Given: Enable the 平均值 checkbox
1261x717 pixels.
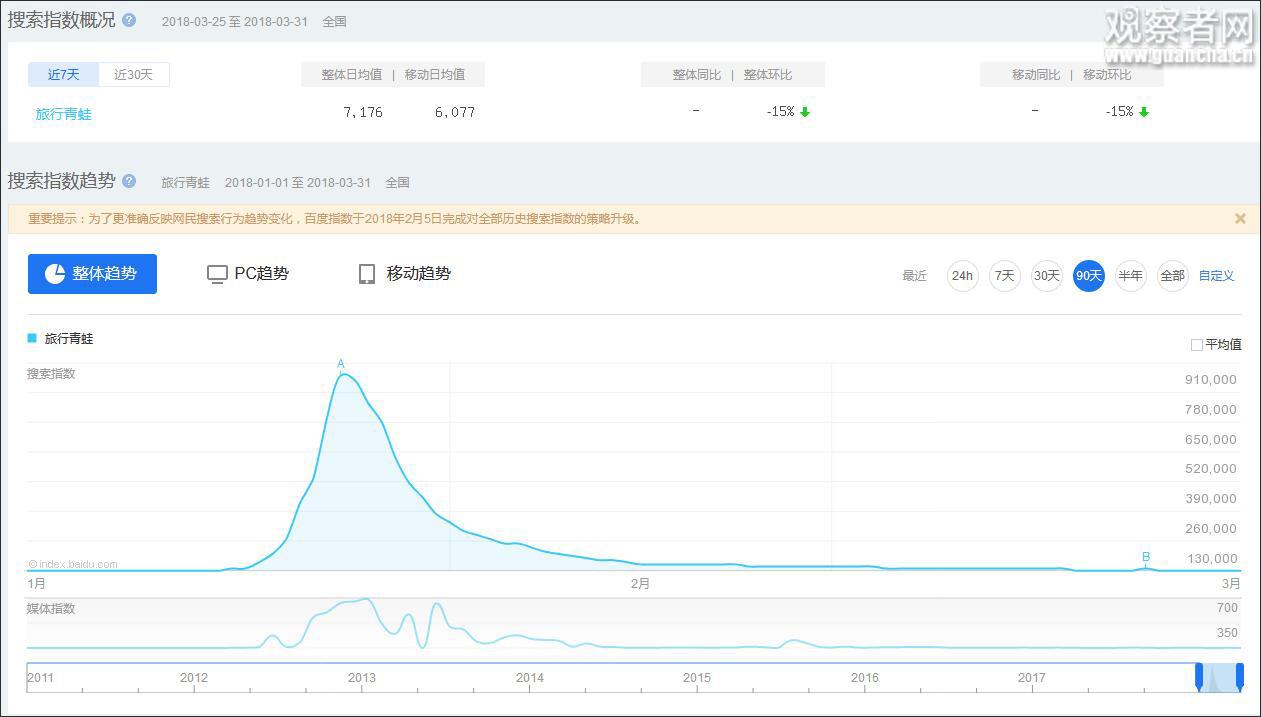Looking at the screenshot, I should coord(1196,345).
